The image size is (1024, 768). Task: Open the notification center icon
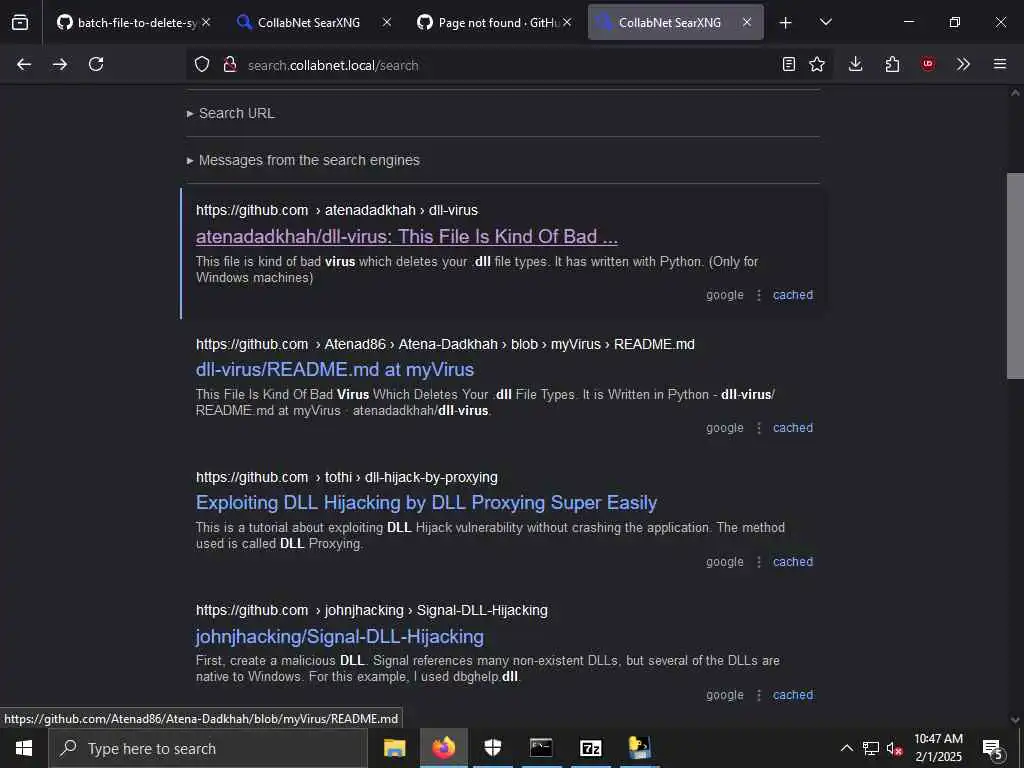tap(993, 748)
